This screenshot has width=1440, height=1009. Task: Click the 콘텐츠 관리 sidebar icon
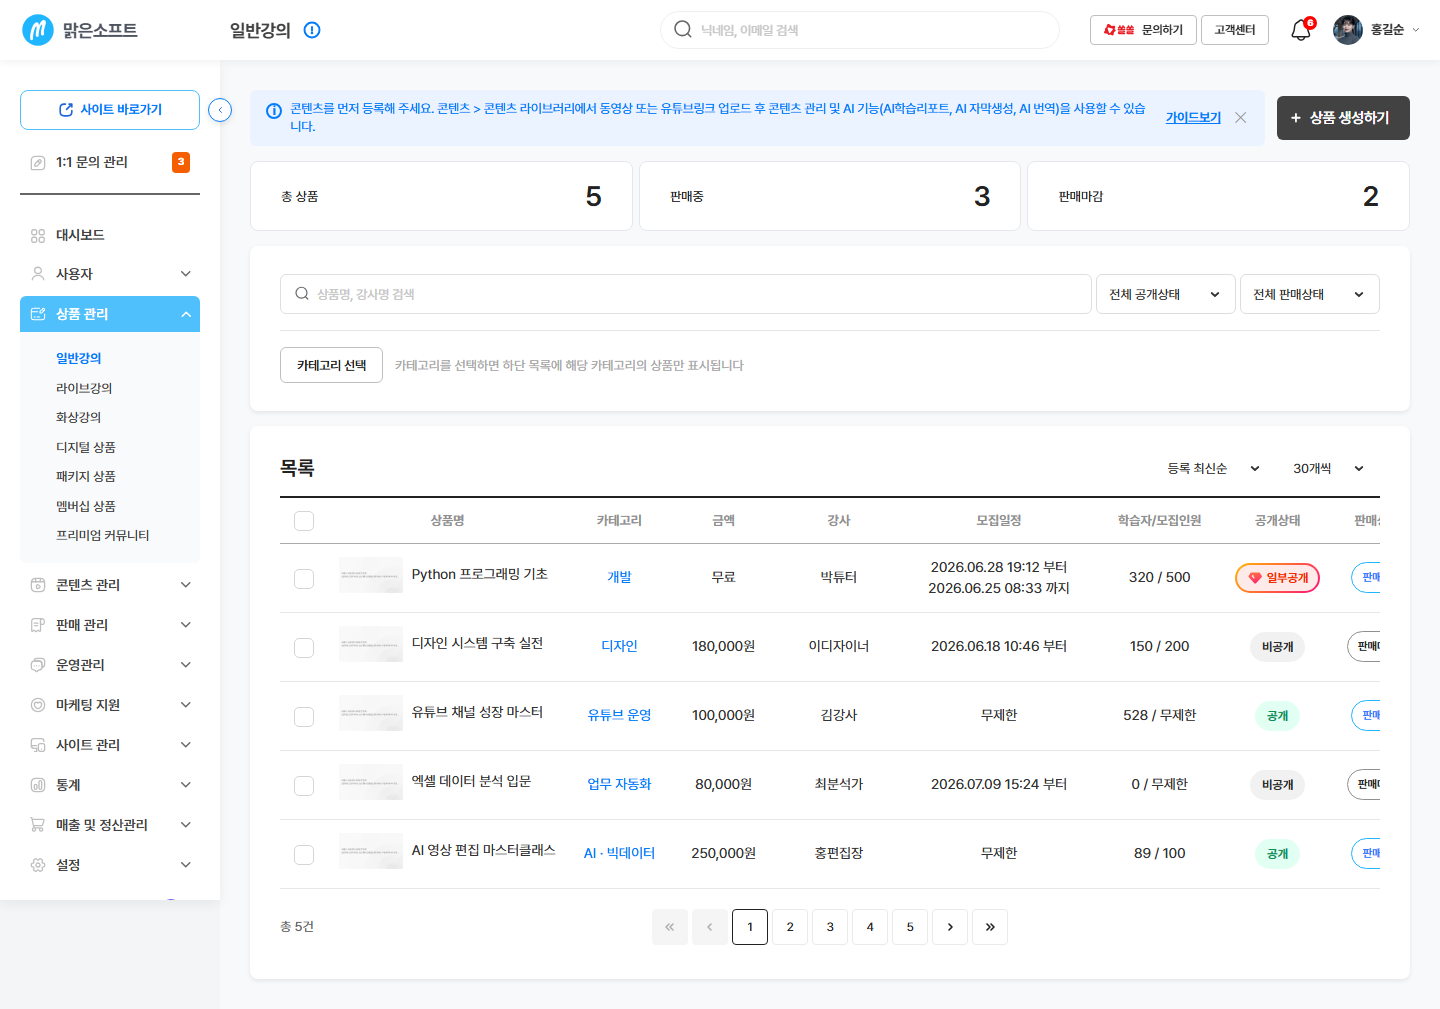click(x=38, y=585)
